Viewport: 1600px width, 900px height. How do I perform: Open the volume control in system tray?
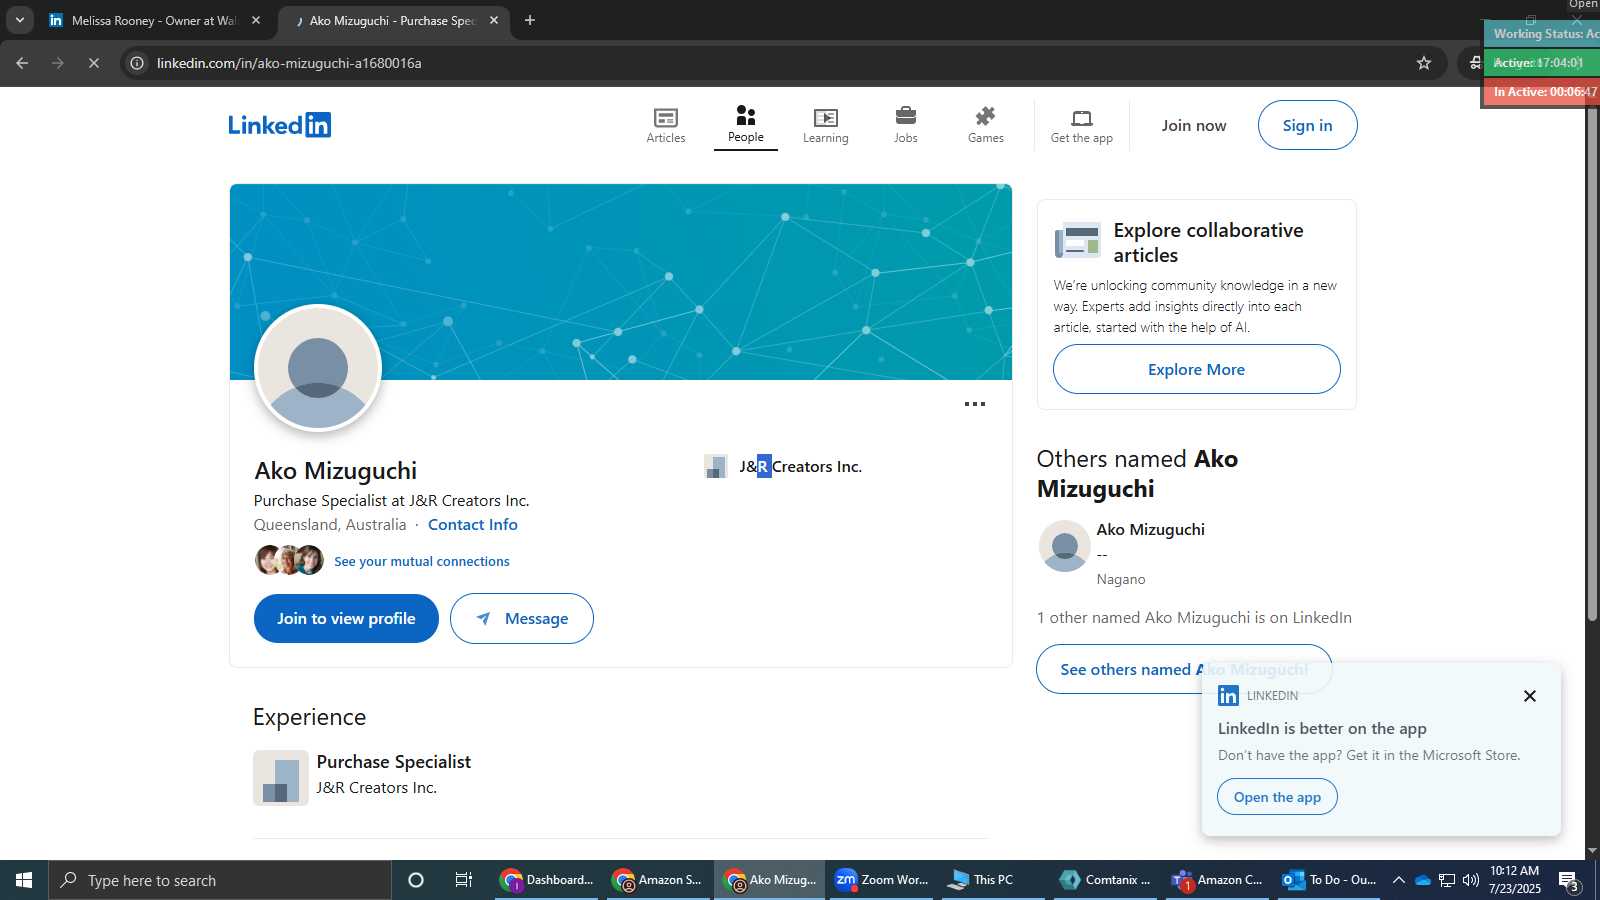pyautogui.click(x=1471, y=880)
